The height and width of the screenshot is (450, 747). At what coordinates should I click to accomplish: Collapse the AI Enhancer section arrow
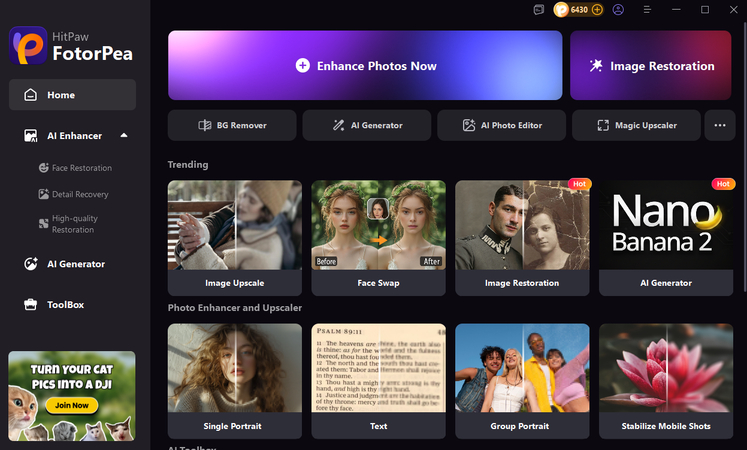124,135
